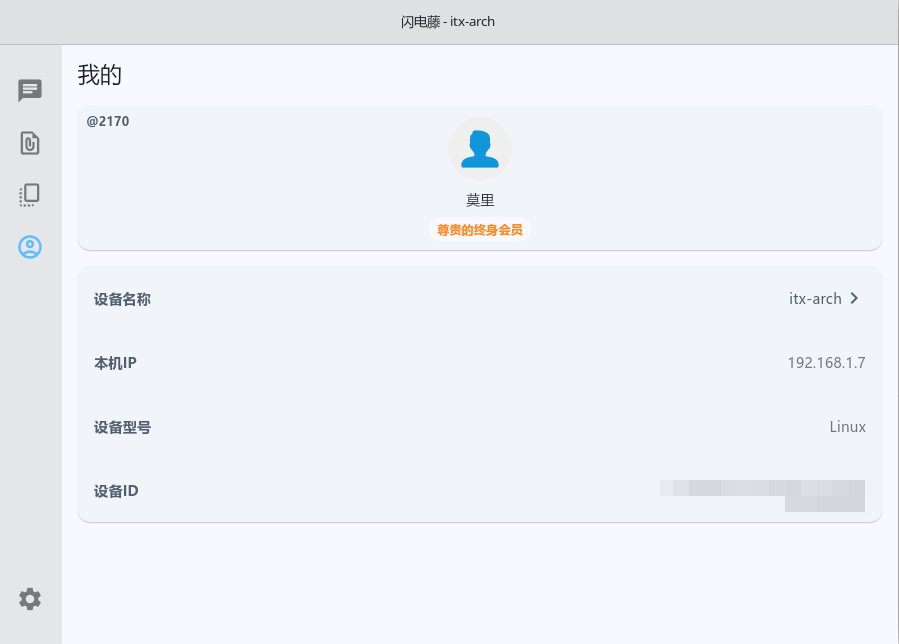The width and height of the screenshot is (899, 644).
Task: Click the blue user avatar picture
Action: point(480,149)
